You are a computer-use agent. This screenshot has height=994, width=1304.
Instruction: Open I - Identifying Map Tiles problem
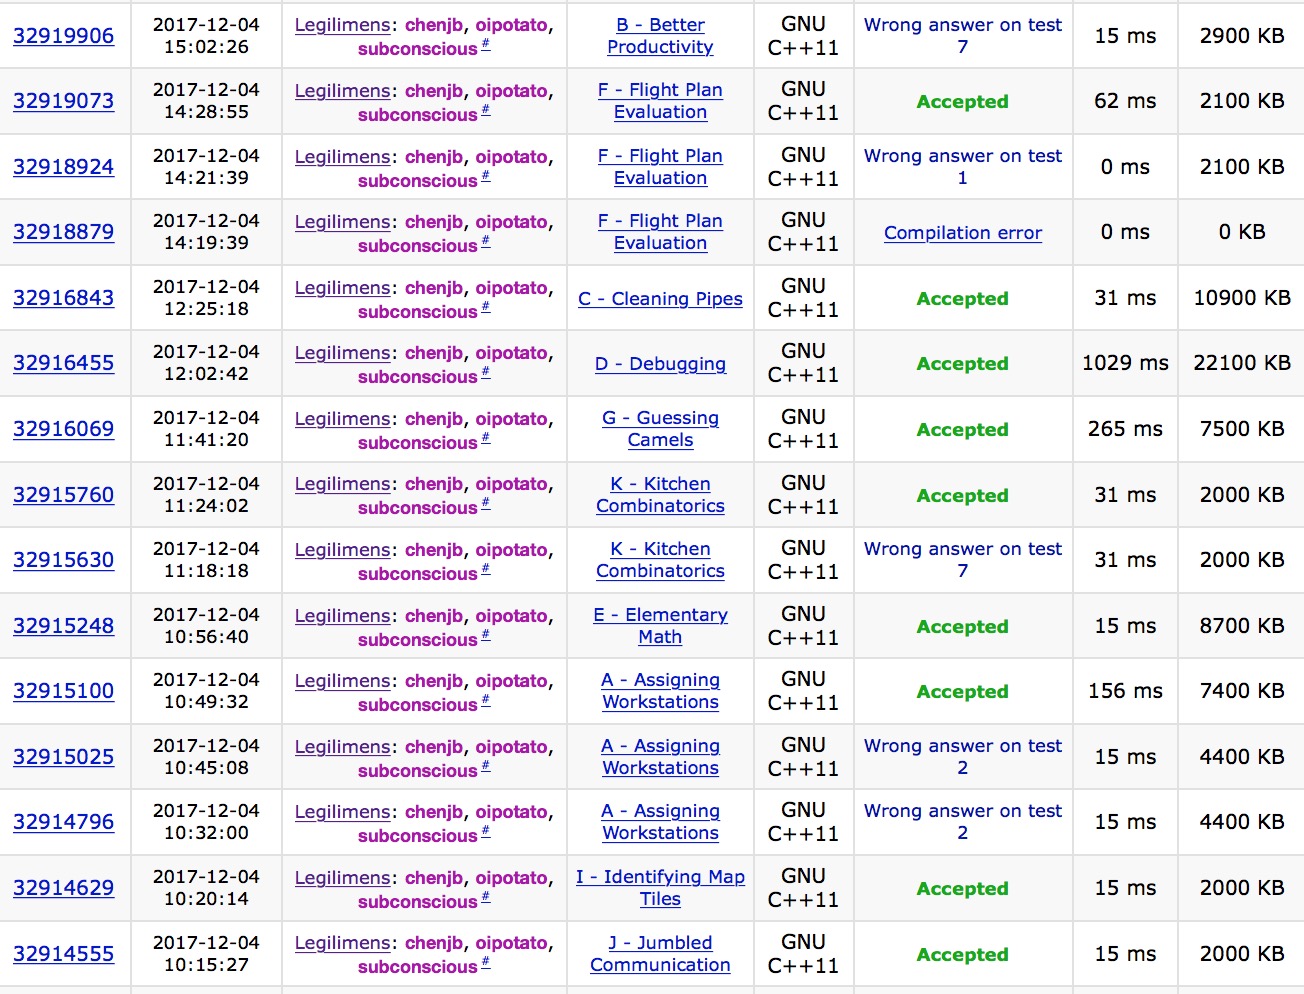(x=660, y=888)
